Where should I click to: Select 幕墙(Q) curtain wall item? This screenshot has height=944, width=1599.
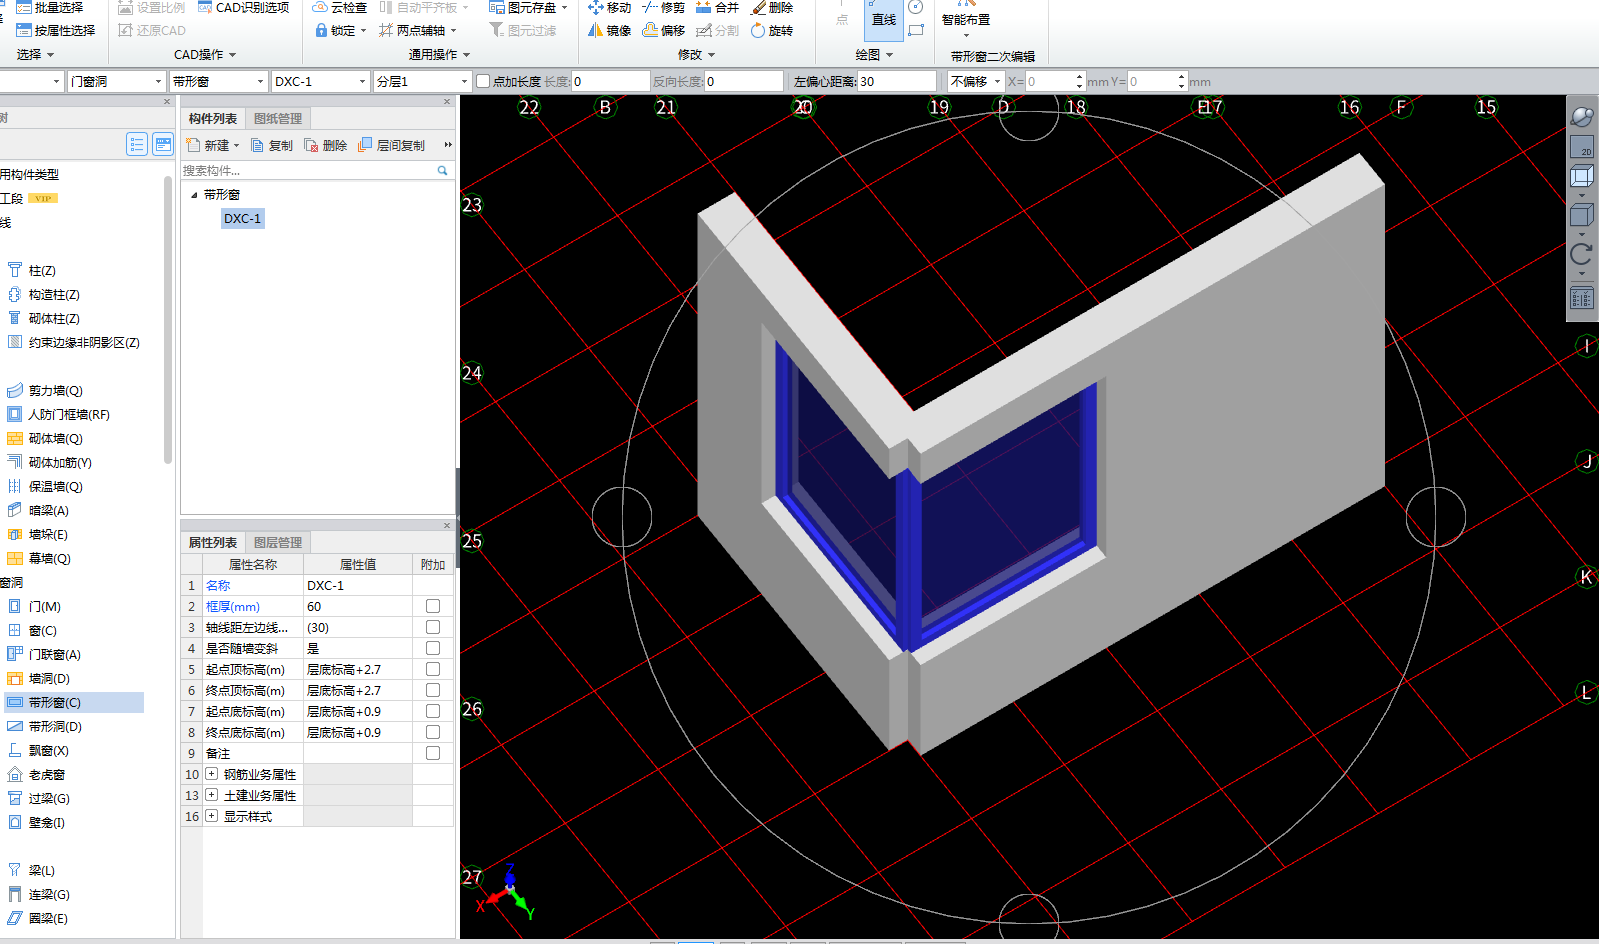tap(50, 558)
